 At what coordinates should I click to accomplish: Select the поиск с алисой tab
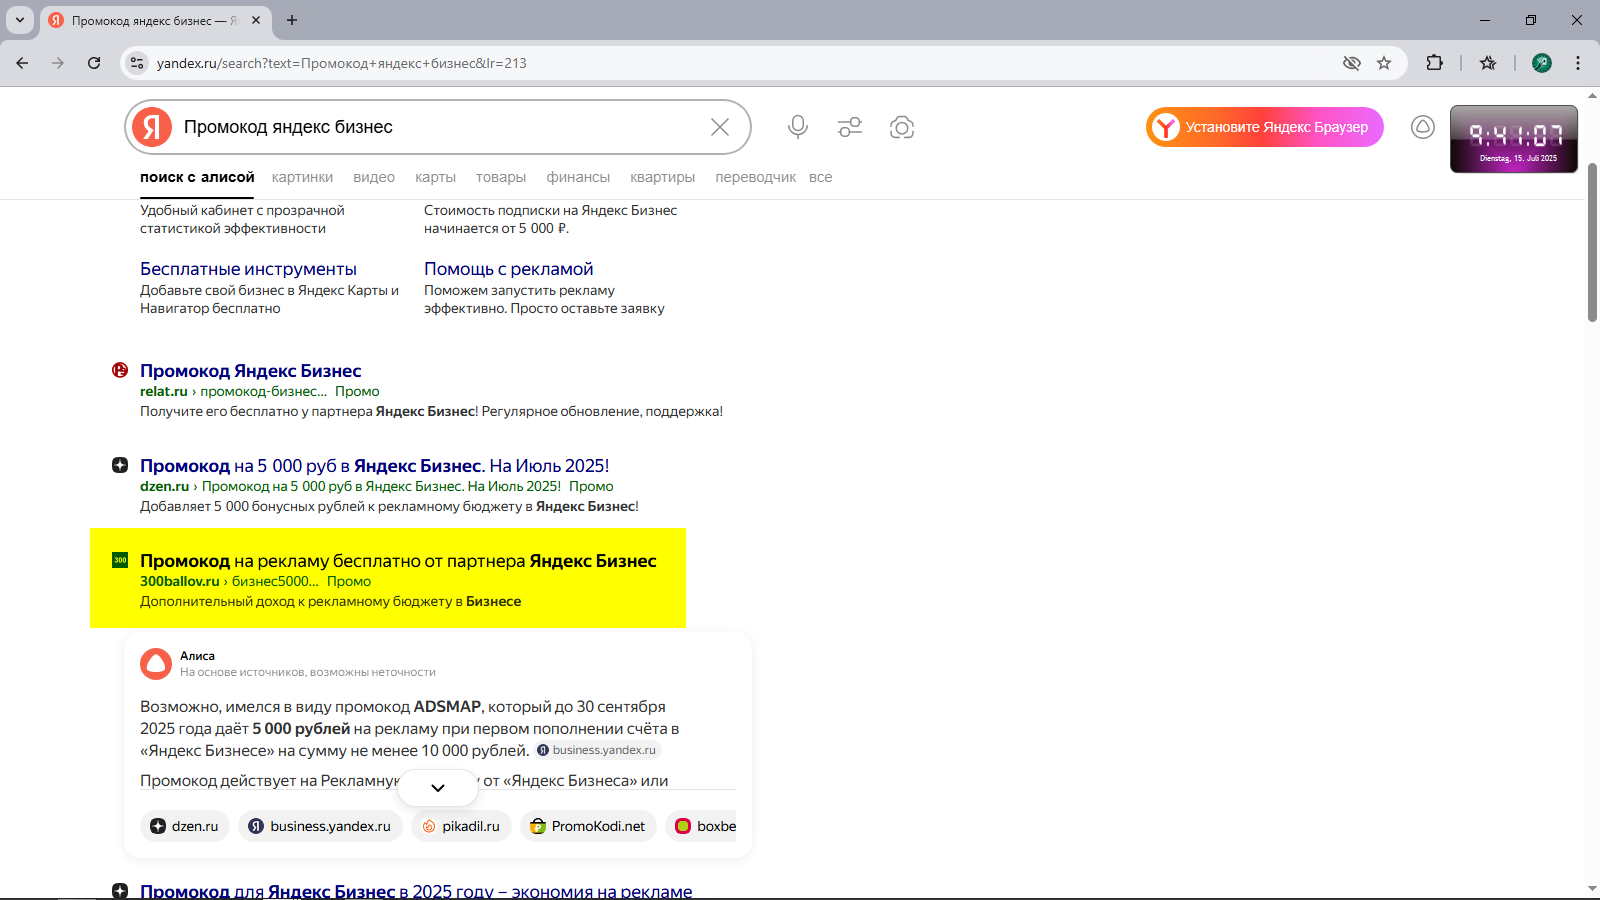click(x=197, y=177)
